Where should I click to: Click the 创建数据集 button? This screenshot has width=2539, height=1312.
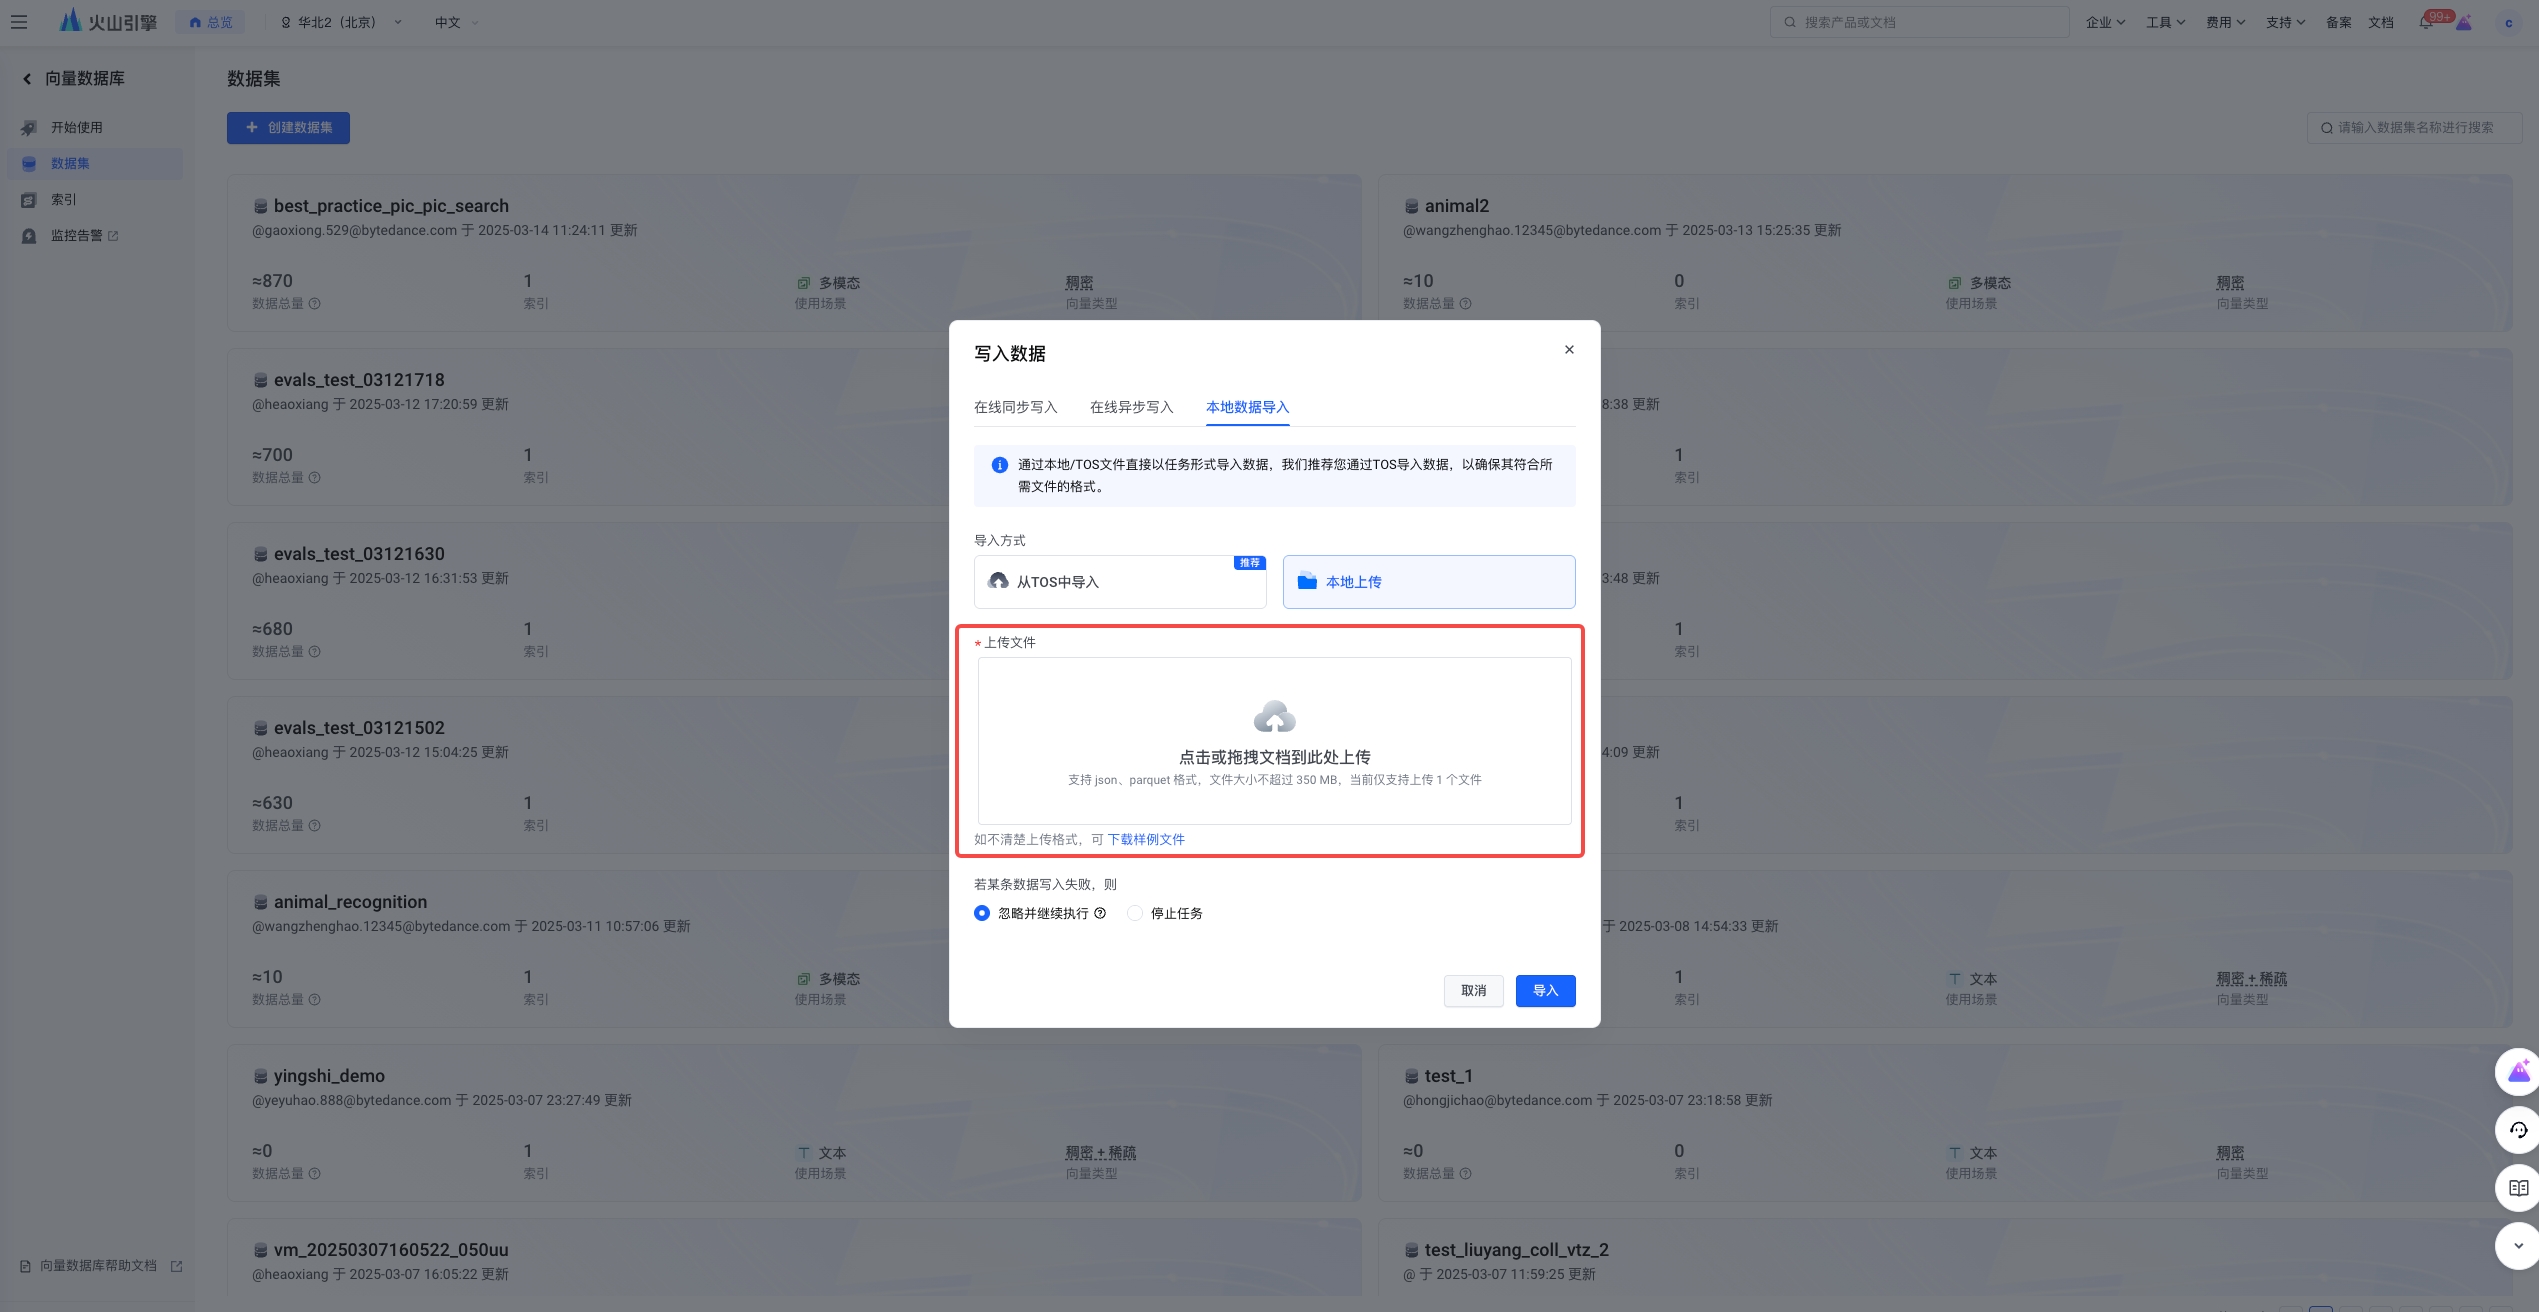pyautogui.click(x=288, y=128)
